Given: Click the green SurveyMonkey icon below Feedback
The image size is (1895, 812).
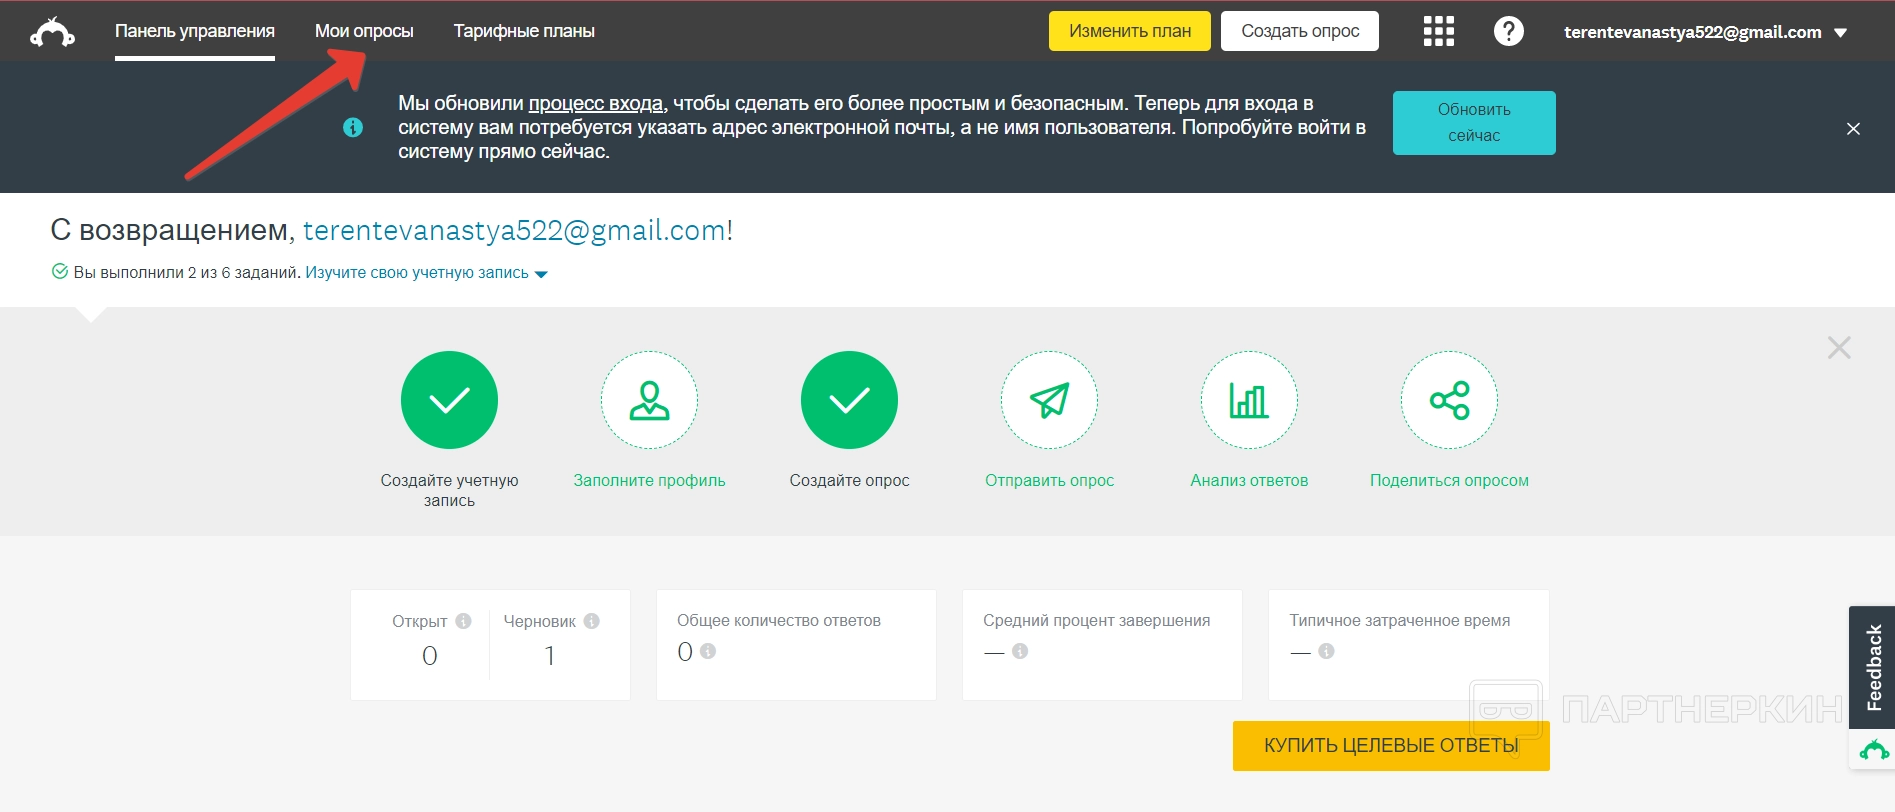Looking at the screenshot, I should coord(1874,749).
